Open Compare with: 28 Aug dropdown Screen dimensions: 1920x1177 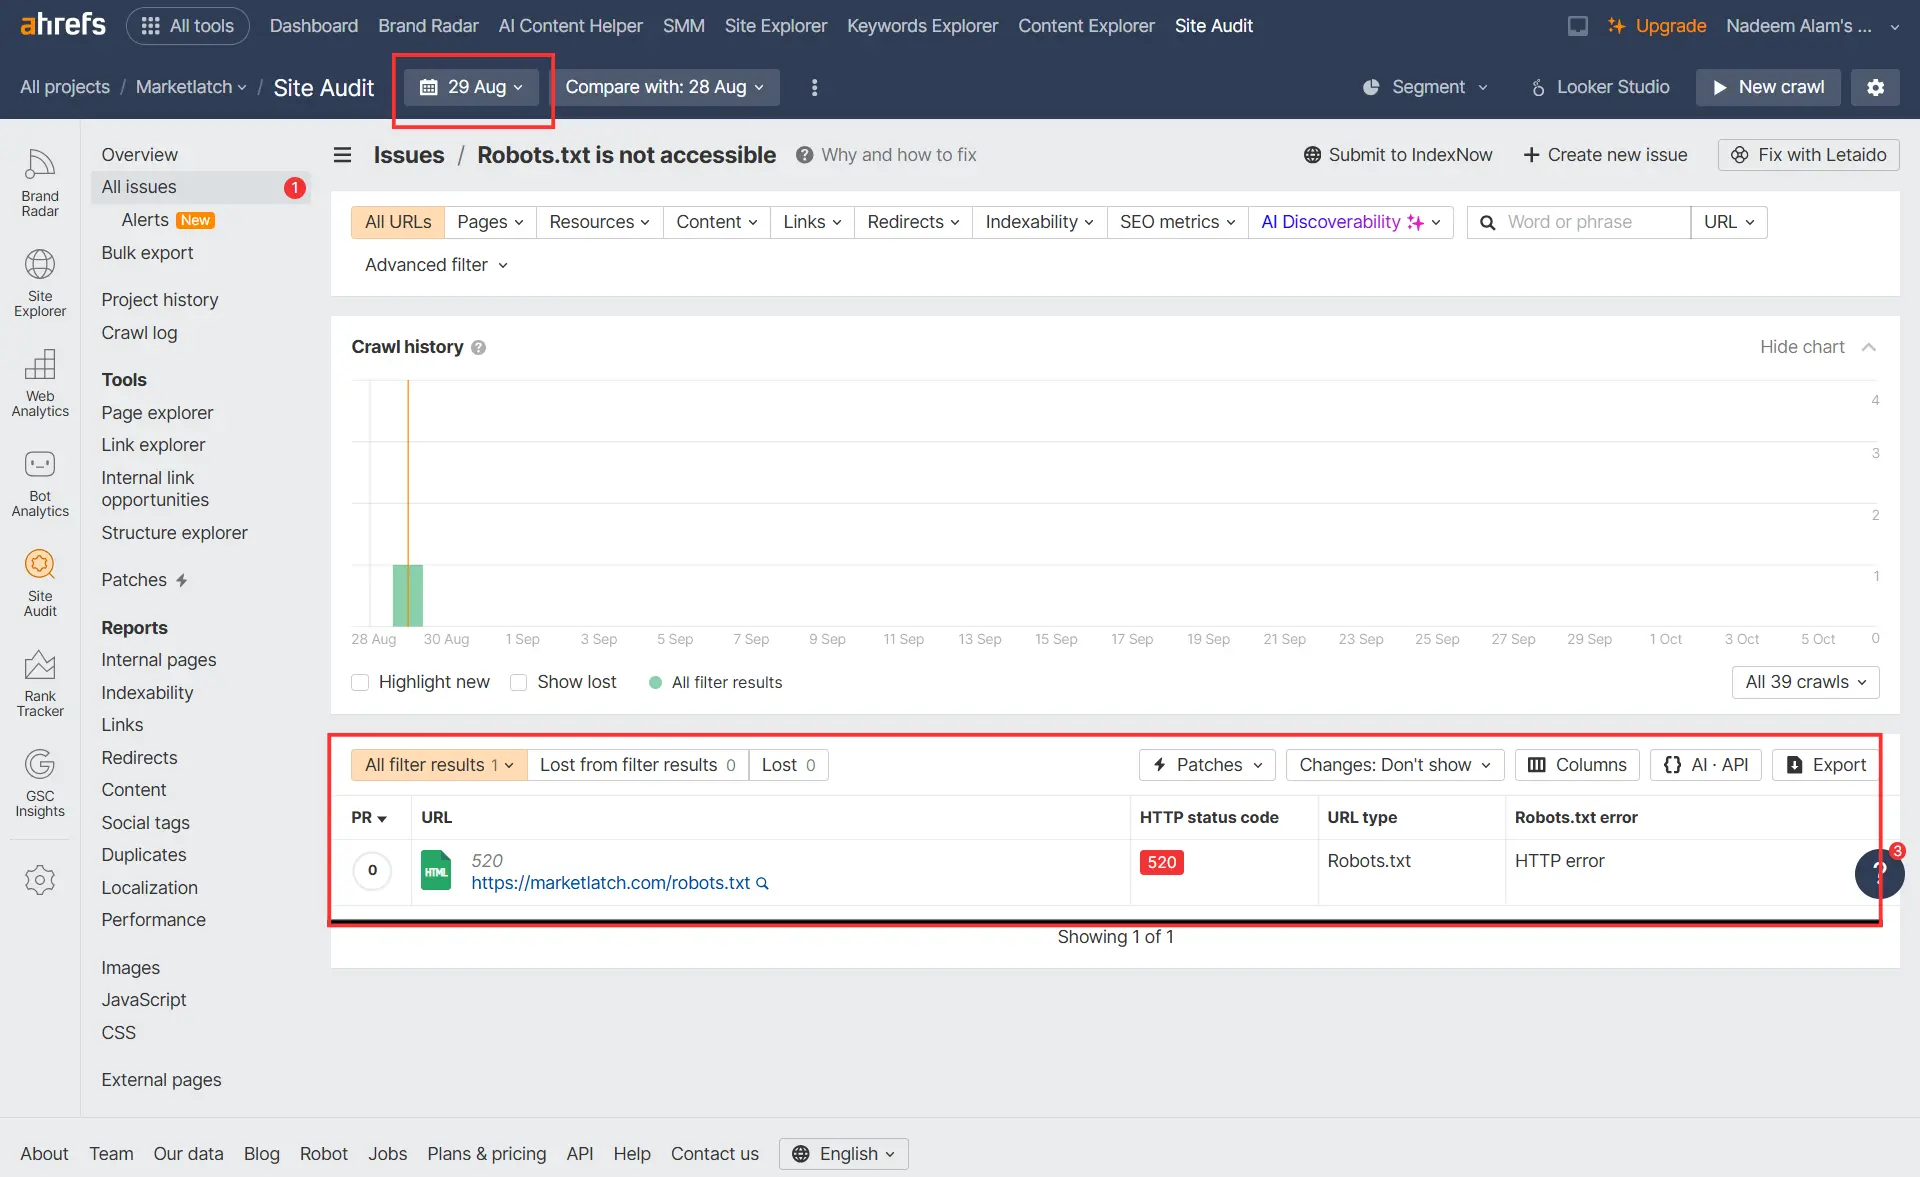click(x=665, y=87)
